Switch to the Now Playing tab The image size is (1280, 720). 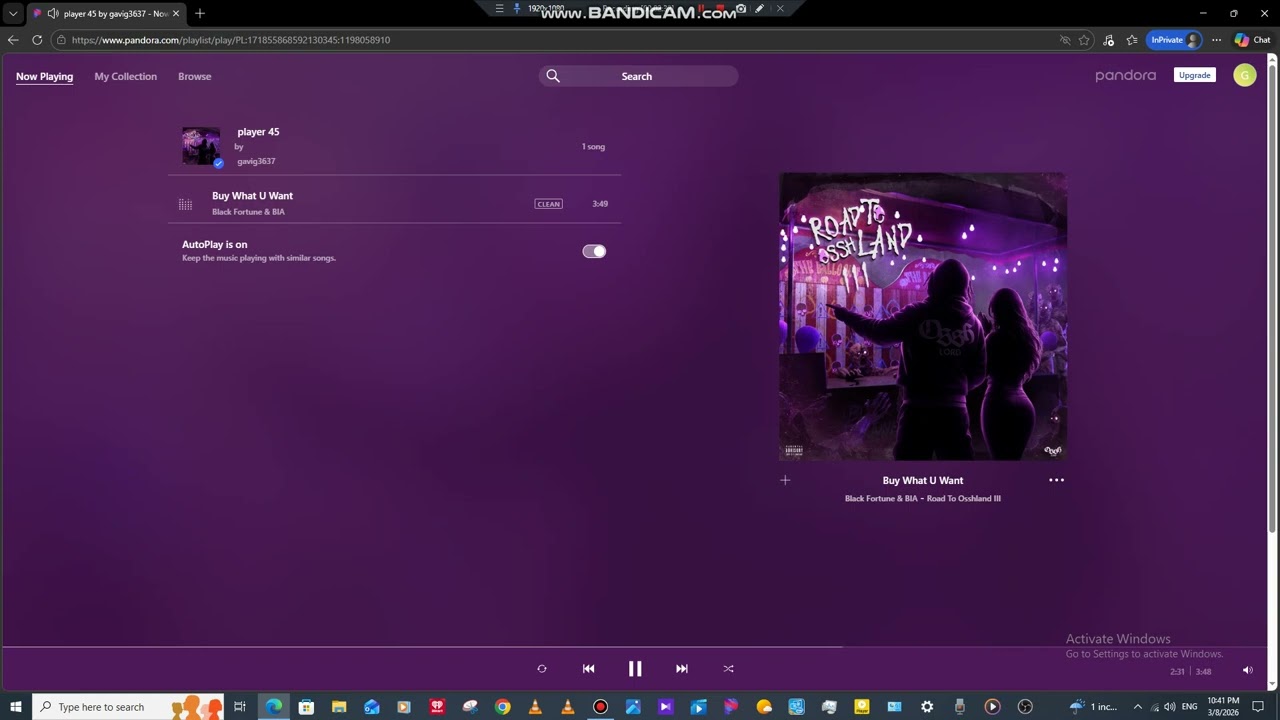[x=44, y=76]
